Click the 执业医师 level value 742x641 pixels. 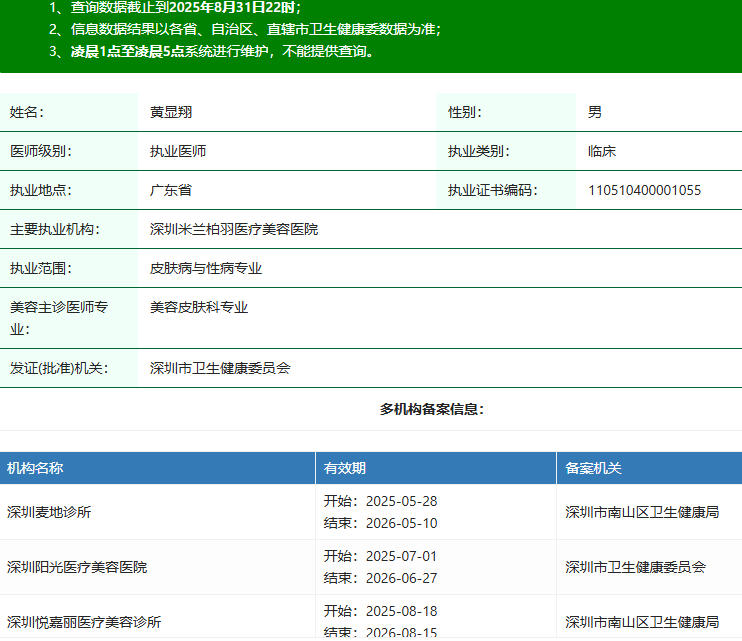pos(178,151)
